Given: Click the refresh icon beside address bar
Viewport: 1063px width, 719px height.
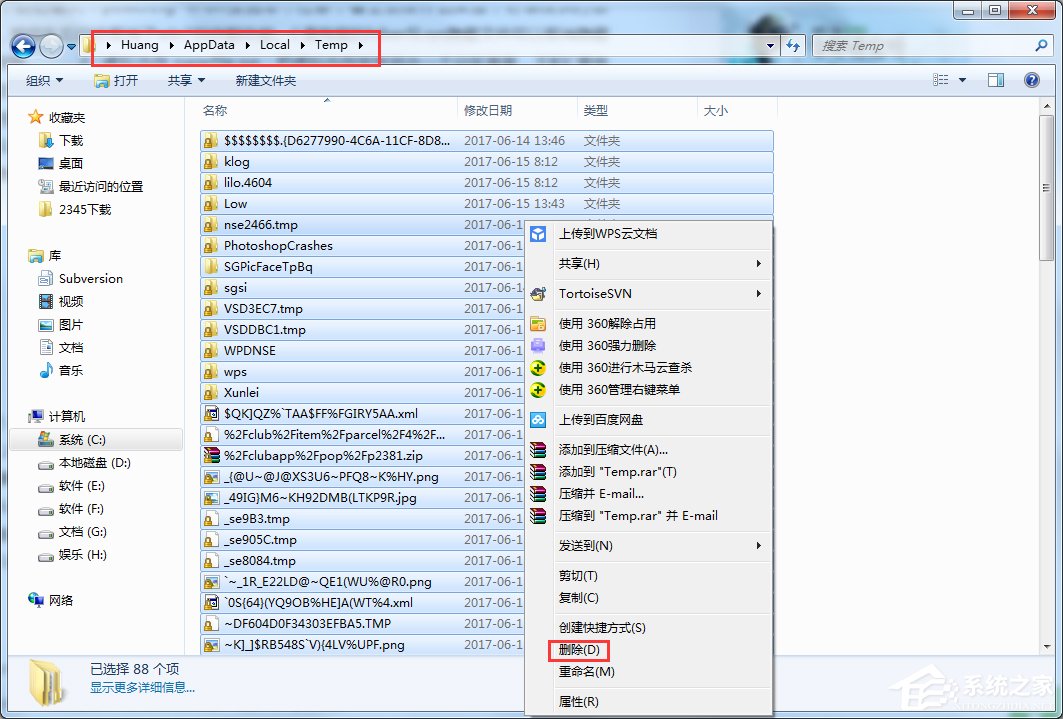Looking at the screenshot, I should click(790, 45).
